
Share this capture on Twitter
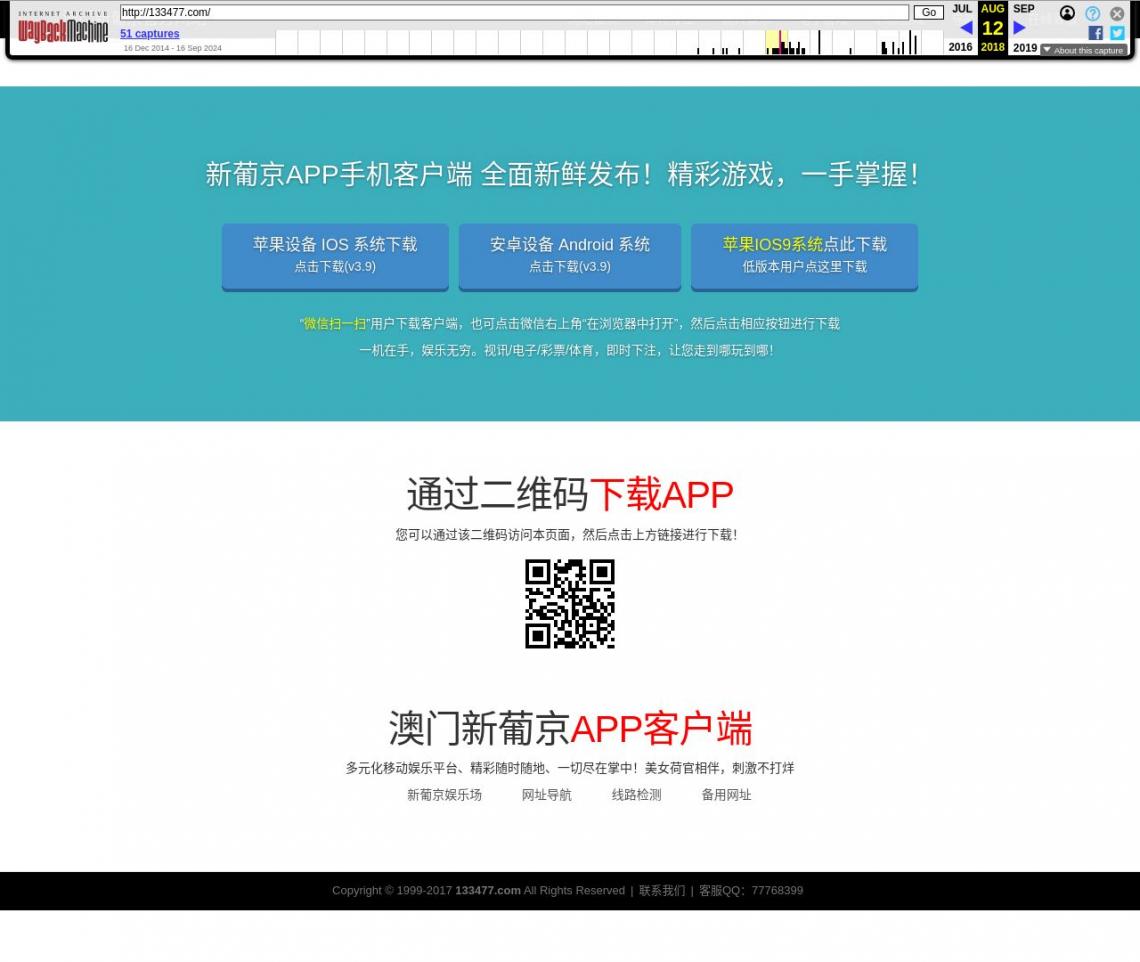click(1117, 33)
